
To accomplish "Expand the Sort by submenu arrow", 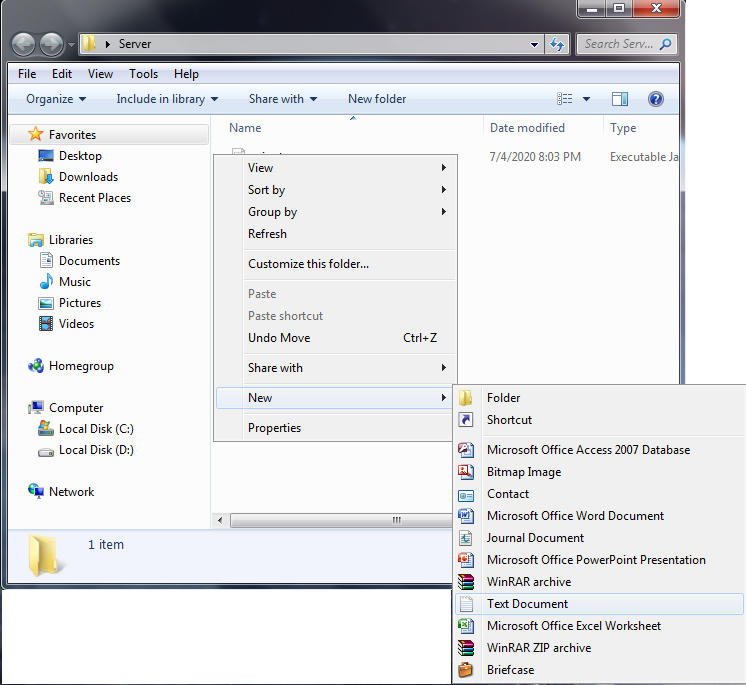I will (x=443, y=189).
